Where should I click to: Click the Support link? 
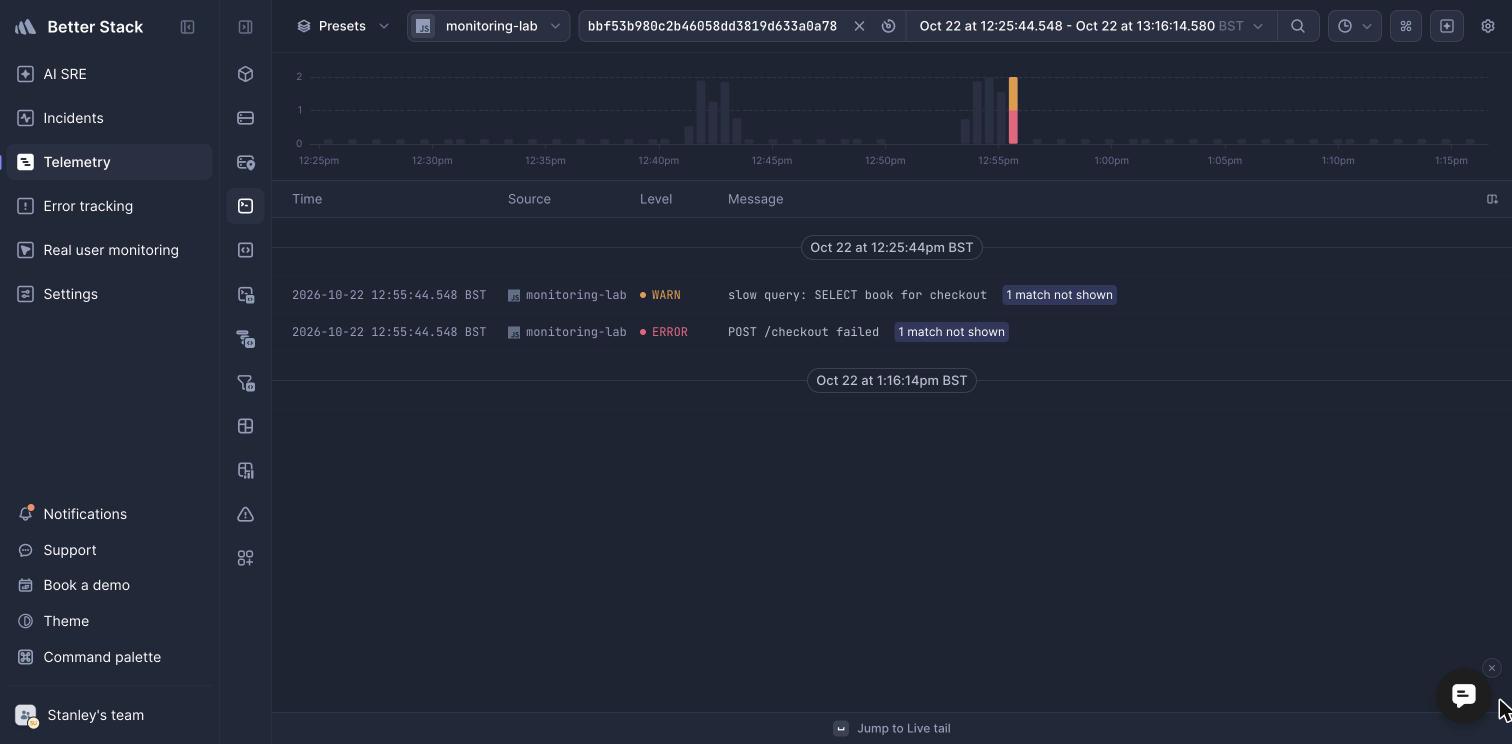[109, 550]
